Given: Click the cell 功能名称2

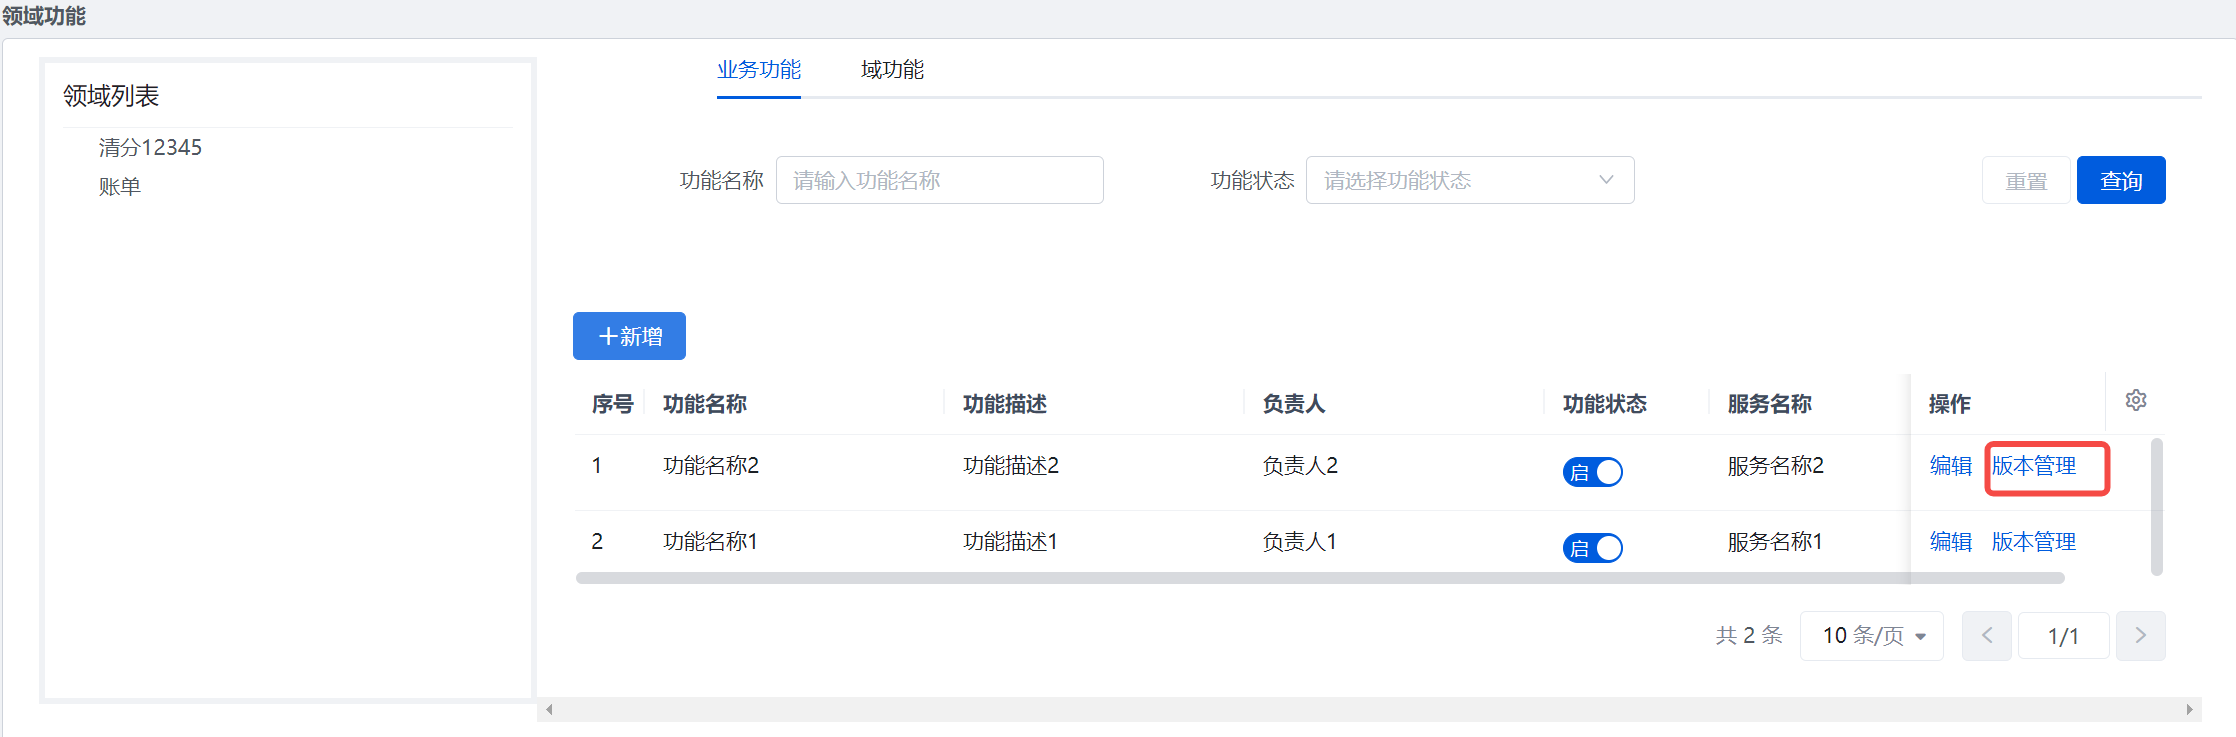Looking at the screenshot, I should tap(711, 466).
